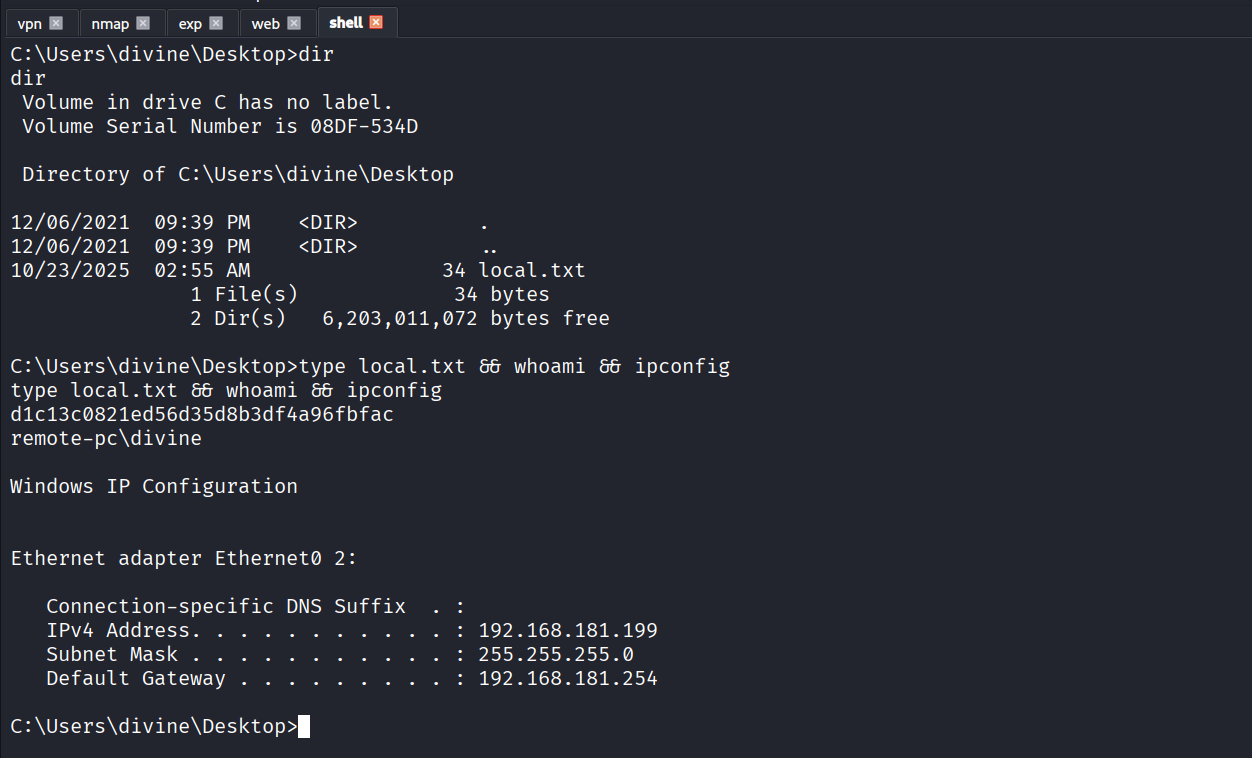This screenshot has width=1252, height=758.
Task: Close the active shell tab
Action: coord(376,22)
